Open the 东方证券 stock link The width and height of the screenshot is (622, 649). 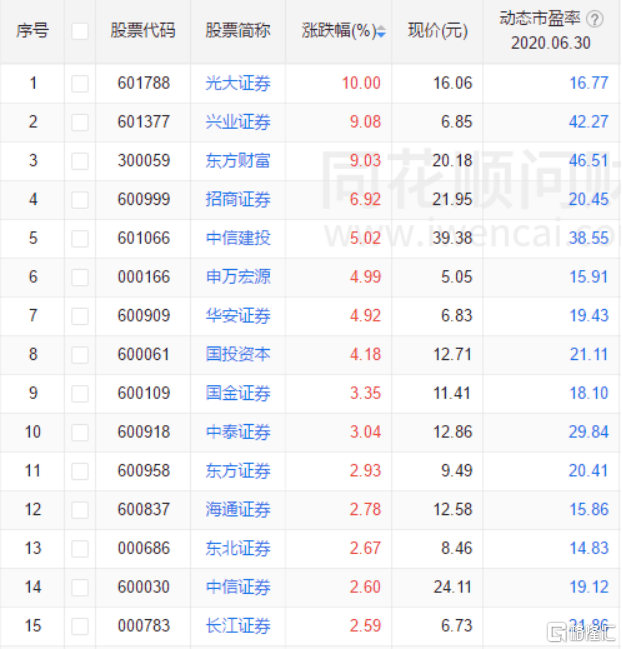pyautogui.click(x=238, y=471)
